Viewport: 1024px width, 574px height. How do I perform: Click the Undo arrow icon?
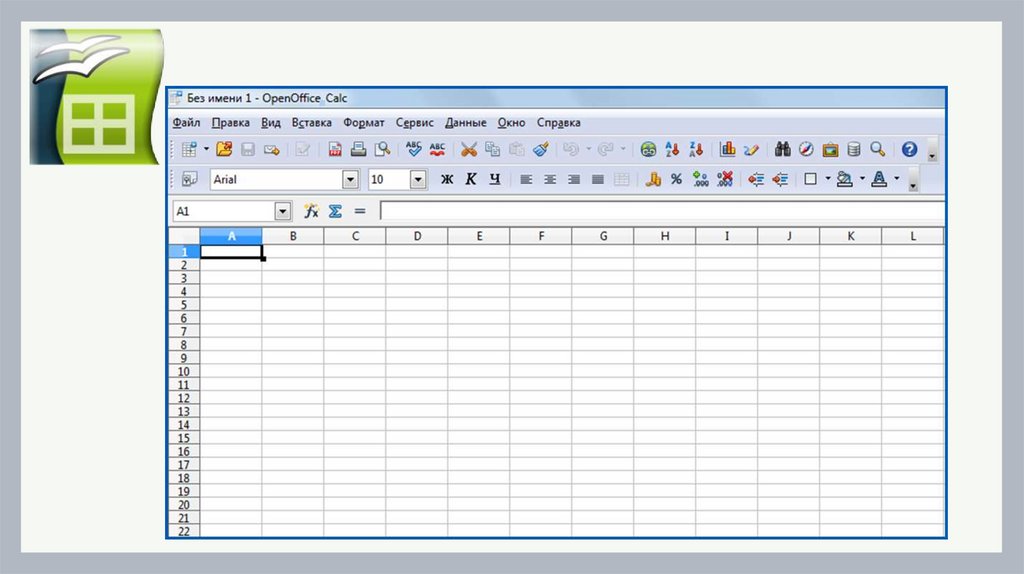tap(571, 150)
